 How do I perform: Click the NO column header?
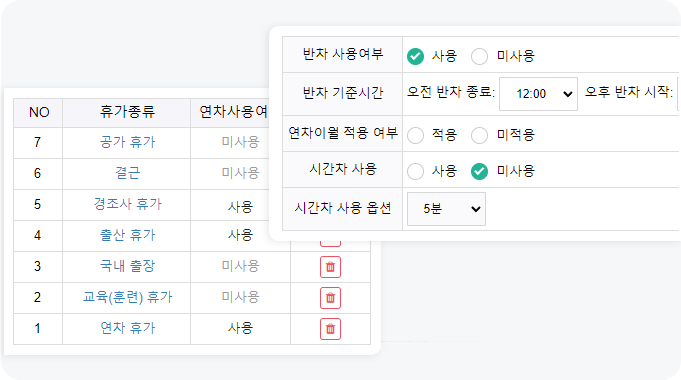coord(39,112)
